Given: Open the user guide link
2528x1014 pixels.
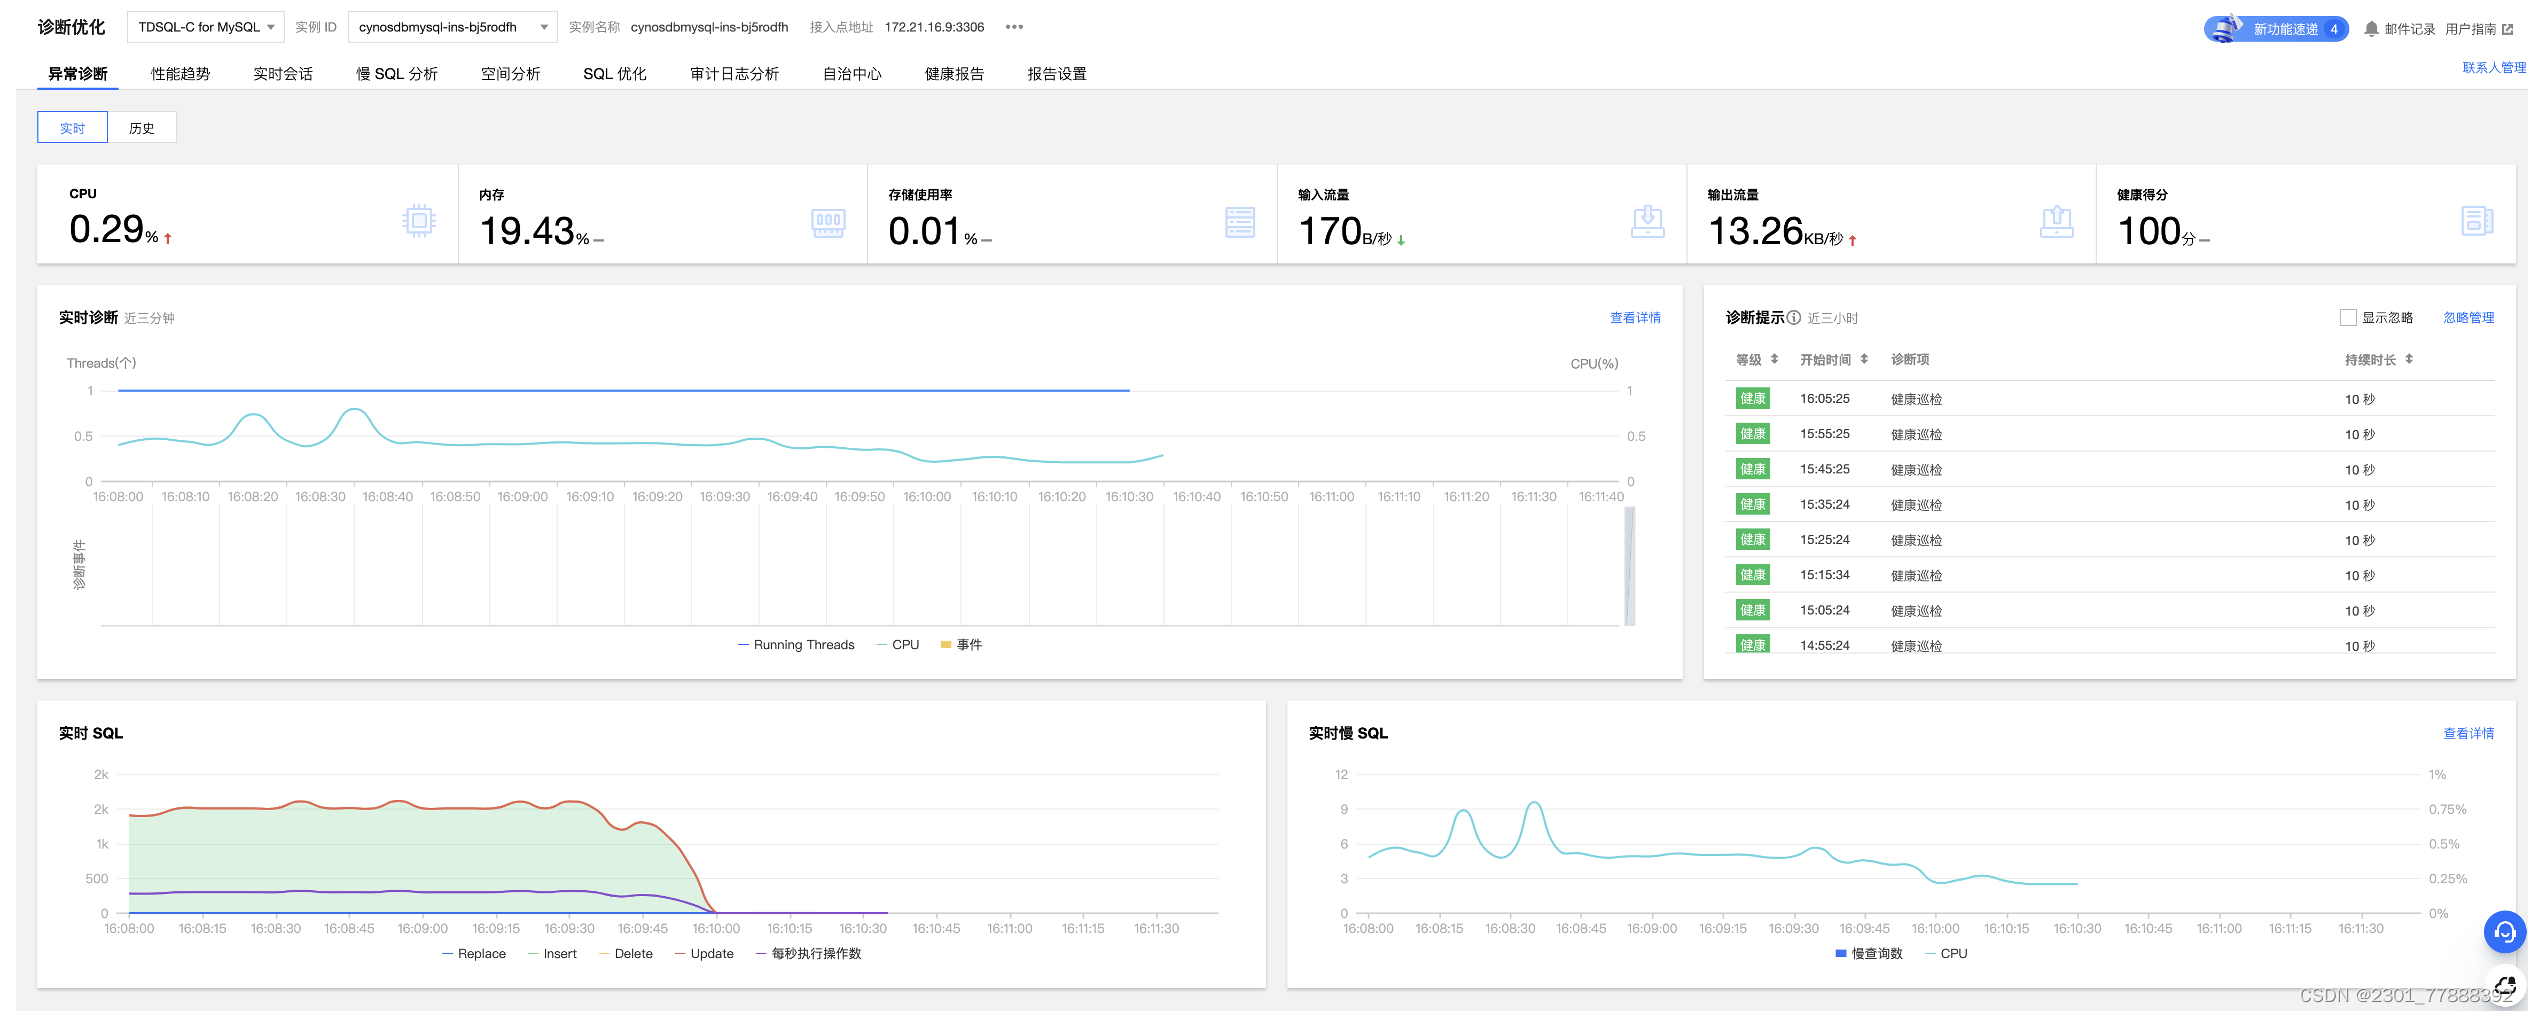Looking at the screenshot, I should 2470,29.
